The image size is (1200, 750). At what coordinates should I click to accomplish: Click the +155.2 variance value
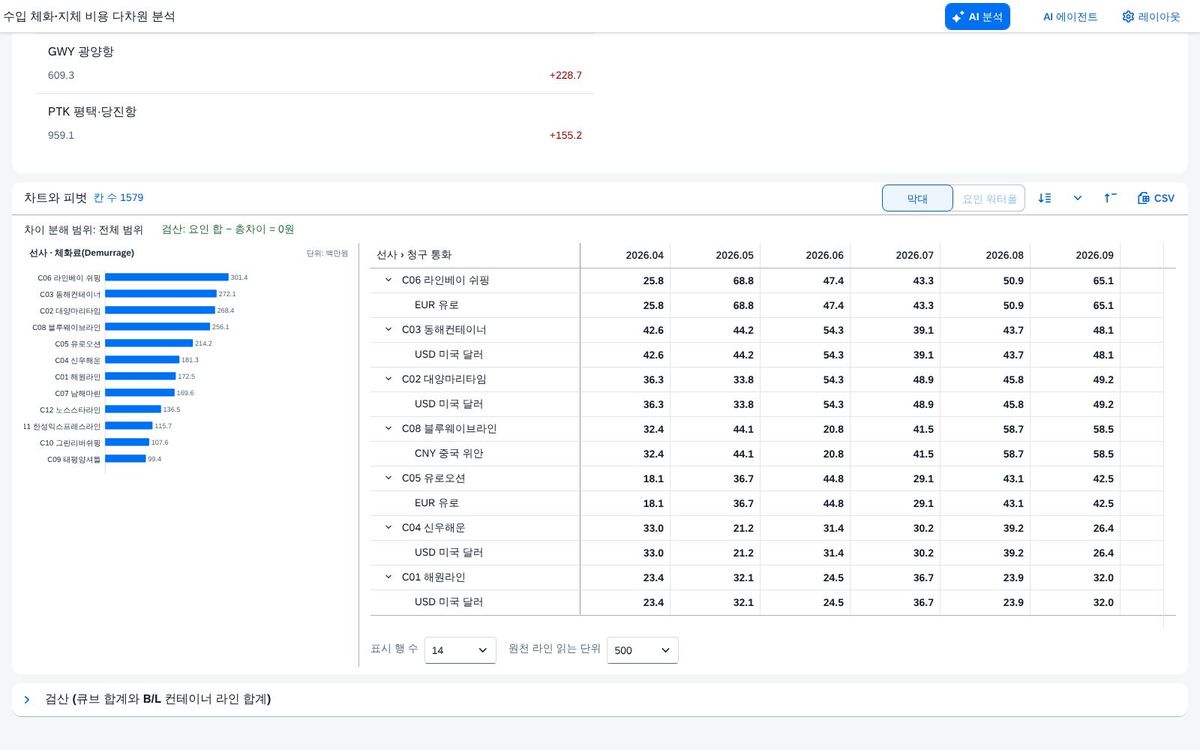click(x=565, y=135)
